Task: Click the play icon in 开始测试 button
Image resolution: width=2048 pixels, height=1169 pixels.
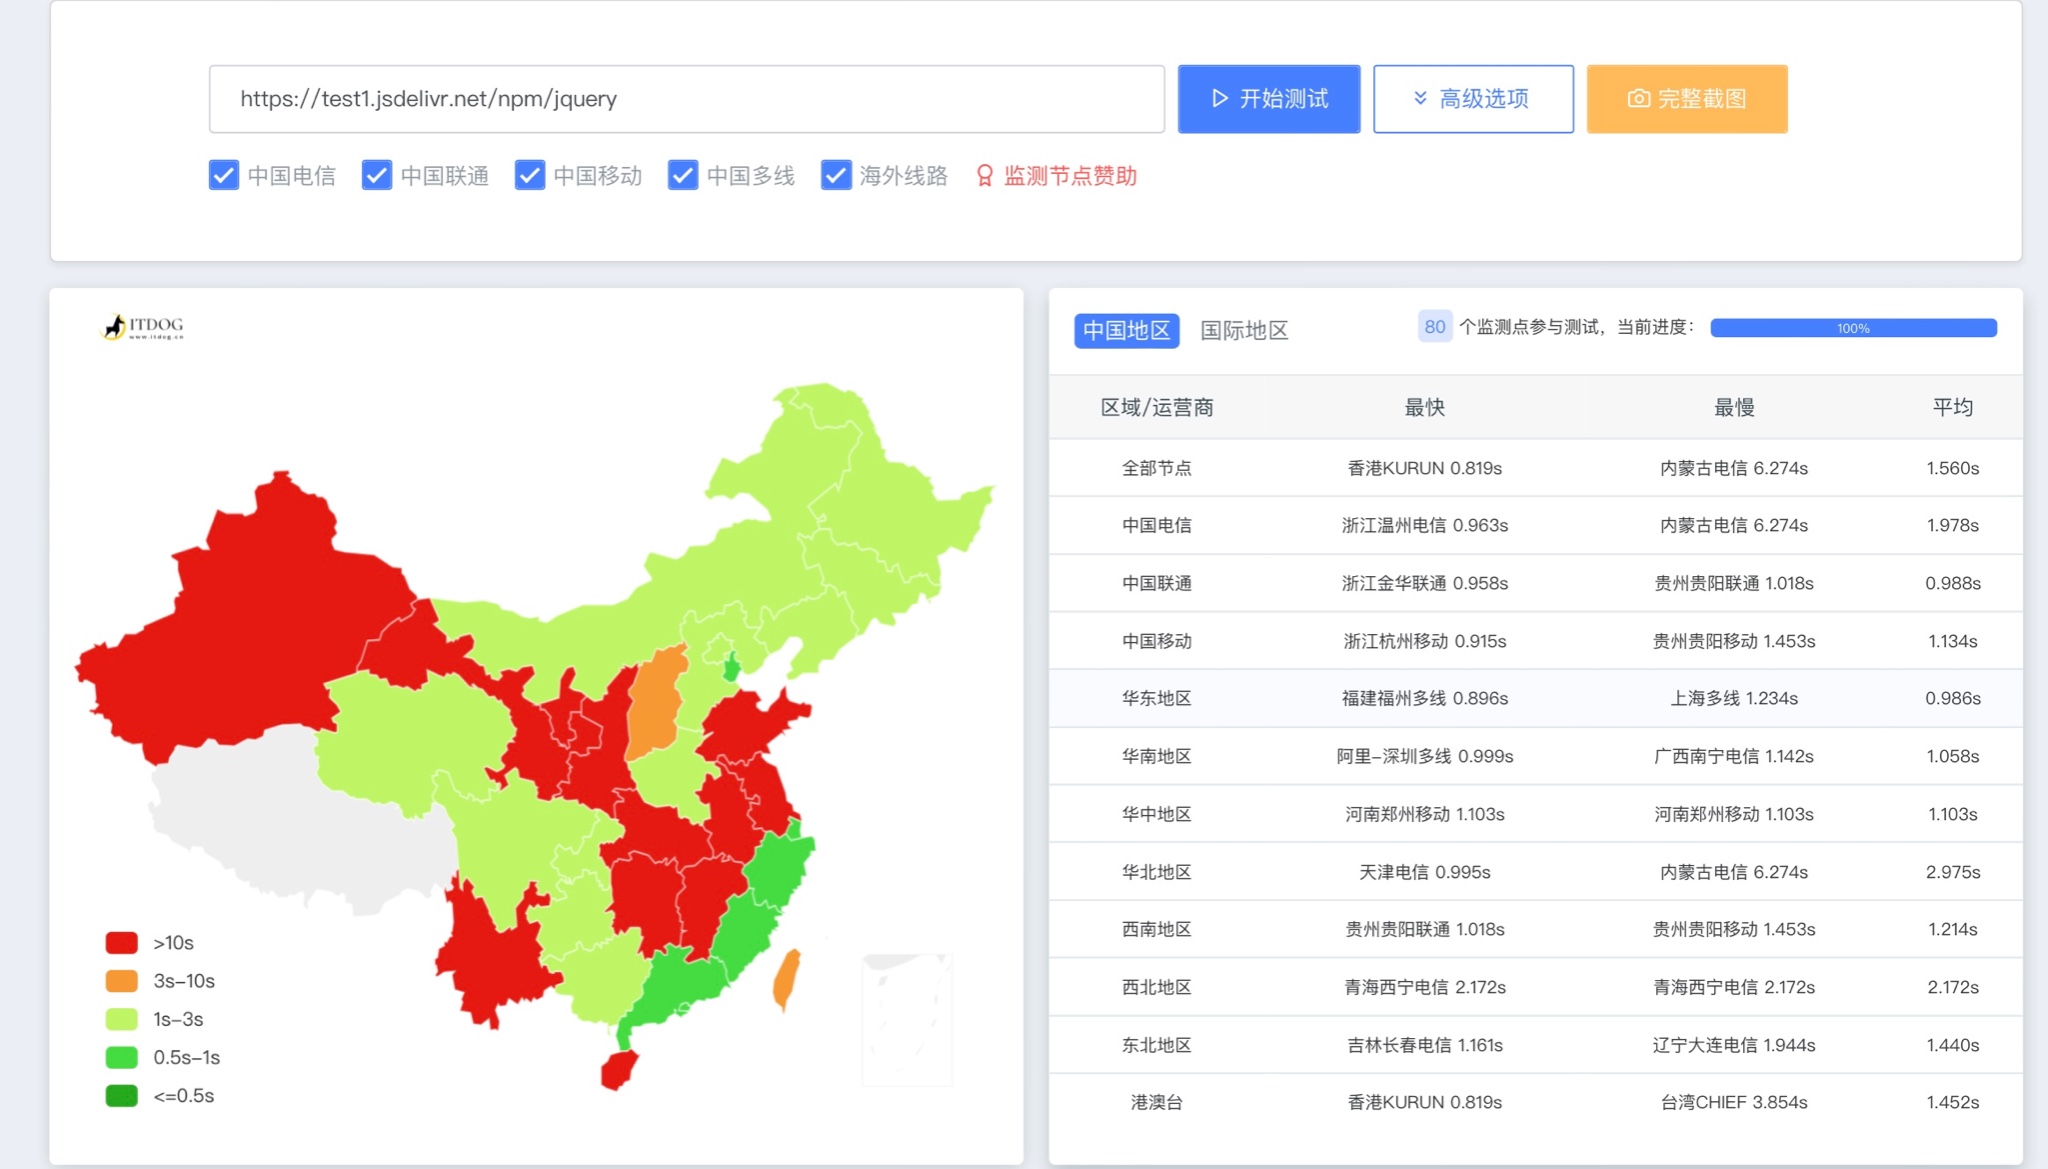Action: click(1219, 98)
